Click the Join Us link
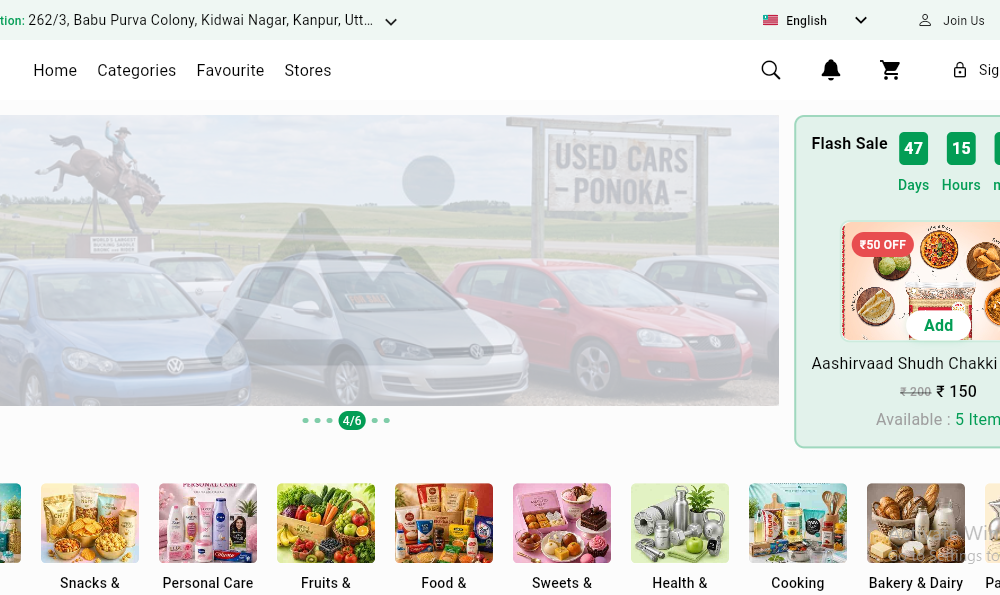The image size is (1000, 595). (x=964, y=20)
